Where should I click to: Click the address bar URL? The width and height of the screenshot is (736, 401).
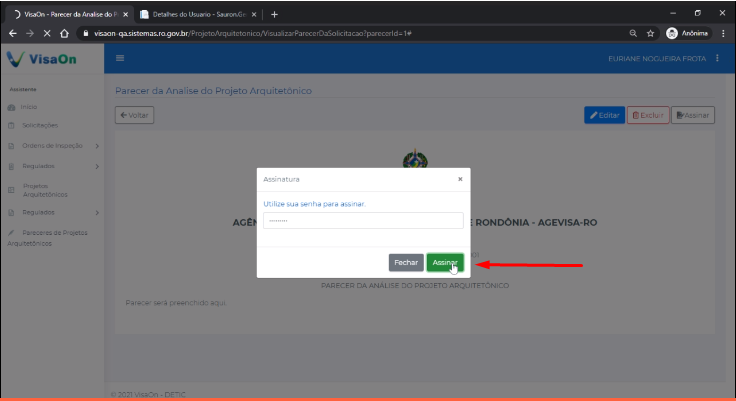tap(253, 33)
